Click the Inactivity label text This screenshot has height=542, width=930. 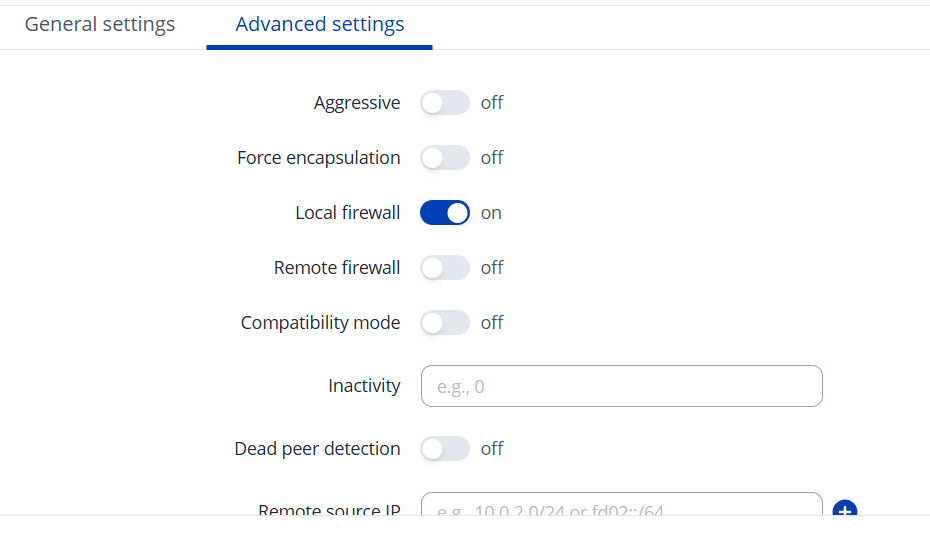pos(364,386)
